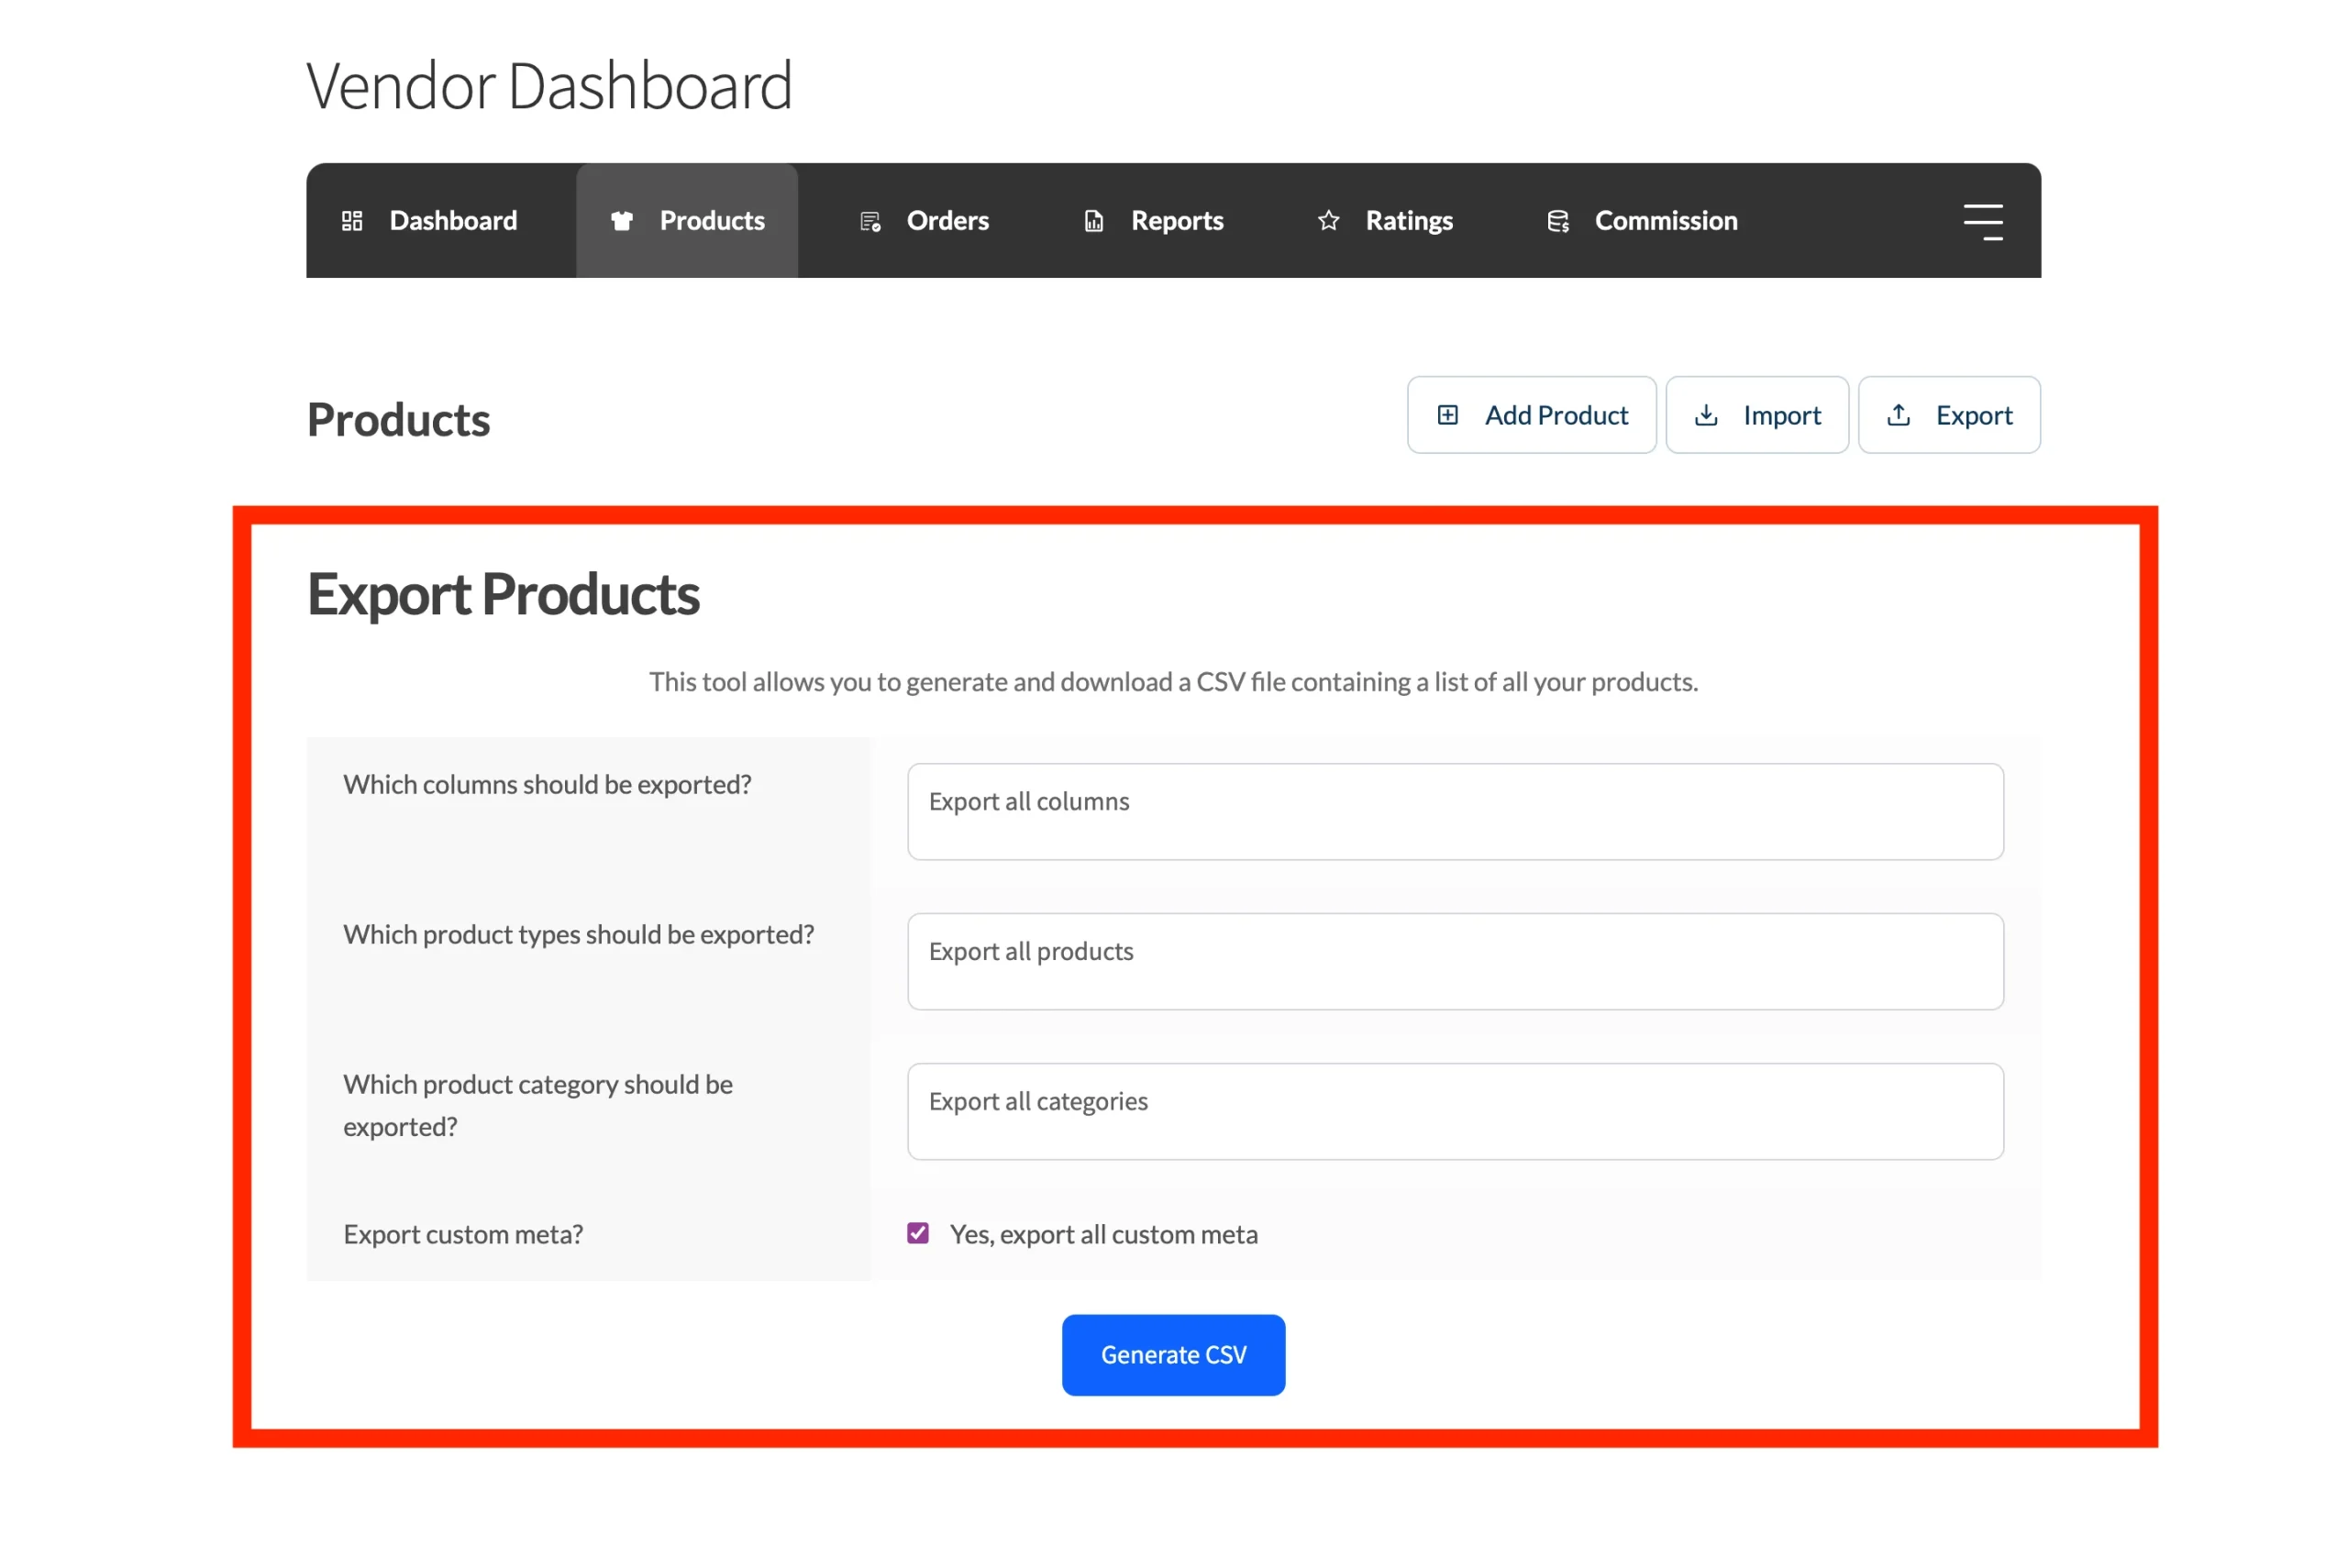
Task: Click the Commission coins icon
Action: coord(1558,221)
